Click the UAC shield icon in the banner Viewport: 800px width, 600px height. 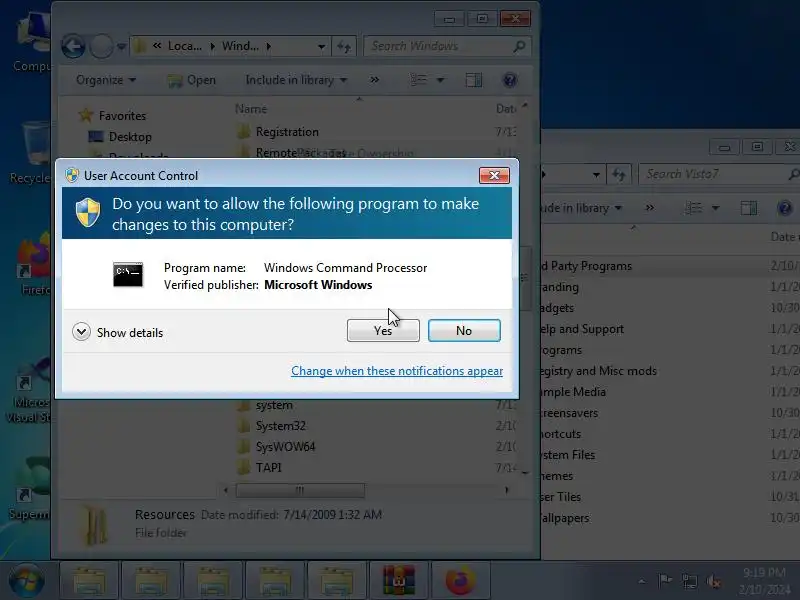(x=88, y=212)
